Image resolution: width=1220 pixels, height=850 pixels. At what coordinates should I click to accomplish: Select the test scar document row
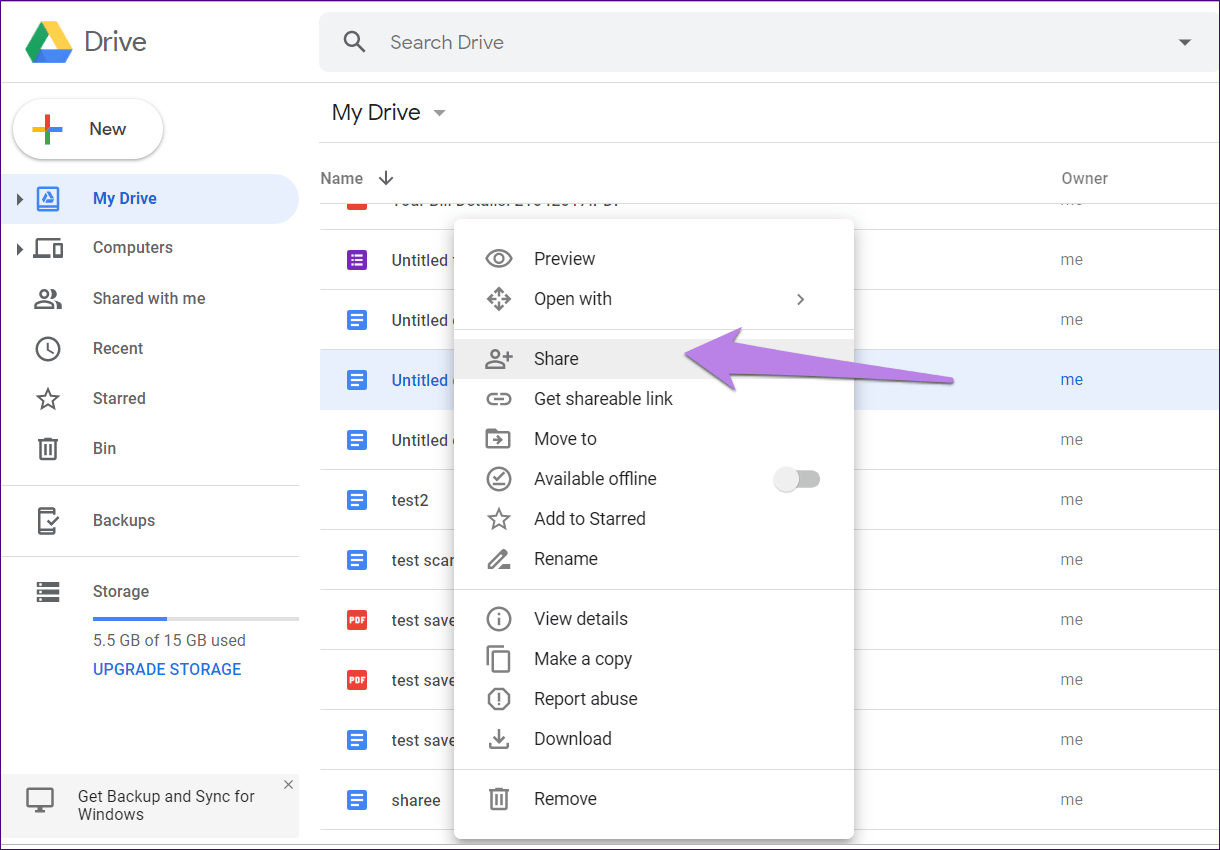click(770, 560)
